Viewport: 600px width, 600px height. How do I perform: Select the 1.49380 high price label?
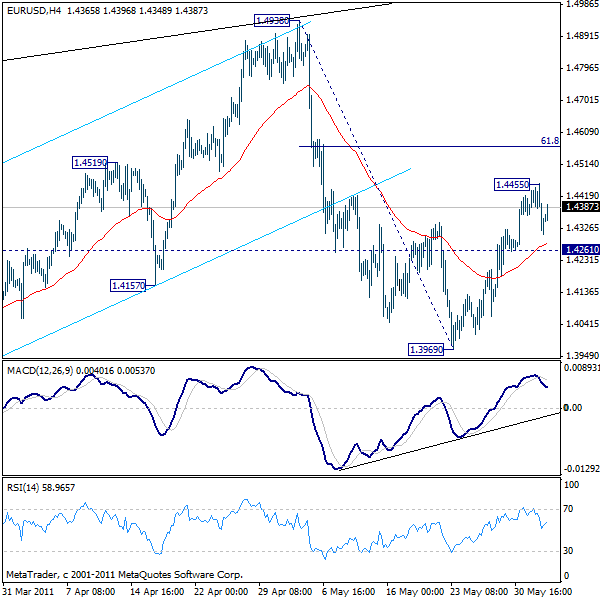[x=272, y=20]
